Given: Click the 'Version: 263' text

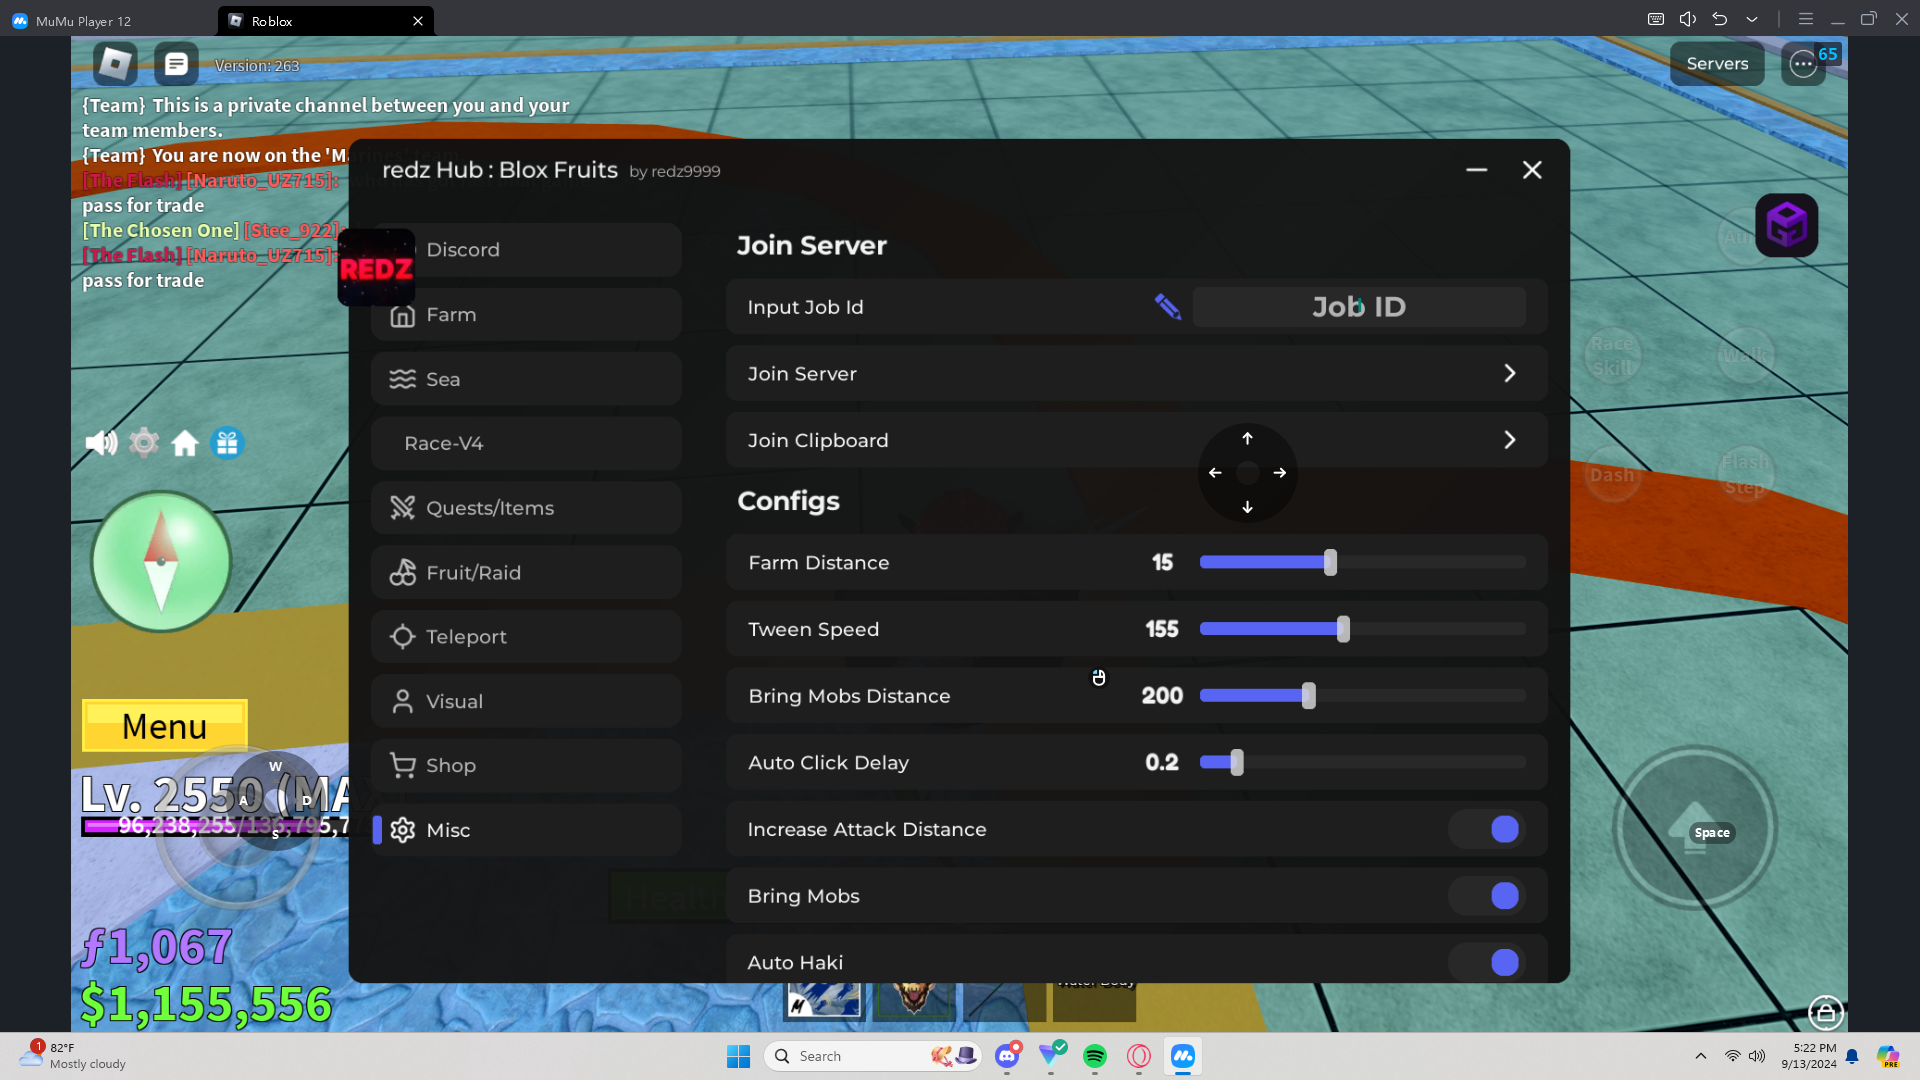Looking at the screenshot, I should pyautogui.click(x=257, y=66).
